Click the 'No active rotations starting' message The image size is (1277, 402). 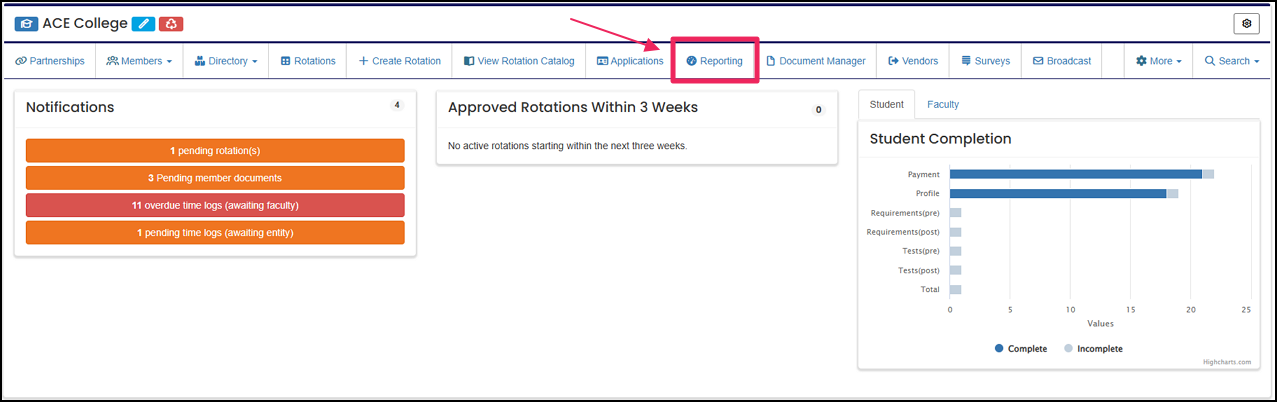(x=568, y=146)
